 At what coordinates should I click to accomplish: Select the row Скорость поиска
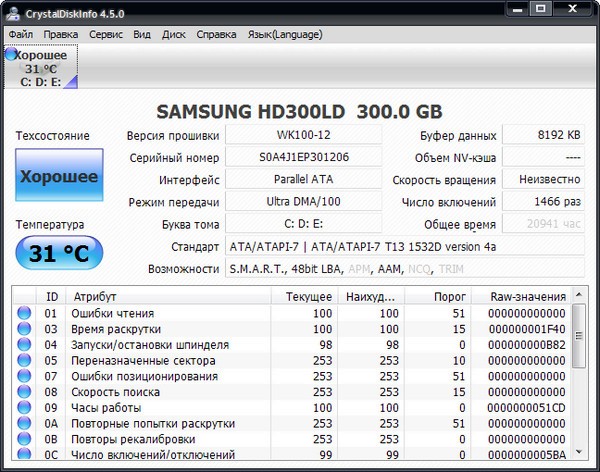coord(292,392)
